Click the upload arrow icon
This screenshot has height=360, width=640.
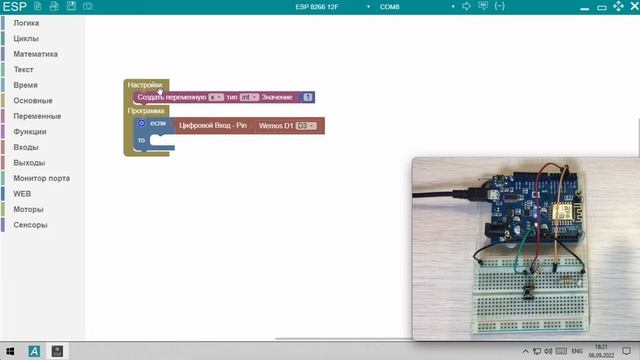(466, 6)
